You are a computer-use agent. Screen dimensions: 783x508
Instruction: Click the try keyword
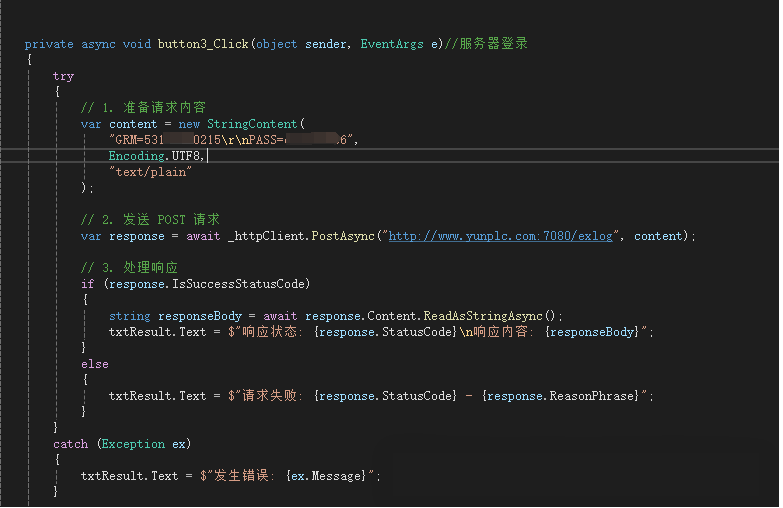[x=63, y=76]
